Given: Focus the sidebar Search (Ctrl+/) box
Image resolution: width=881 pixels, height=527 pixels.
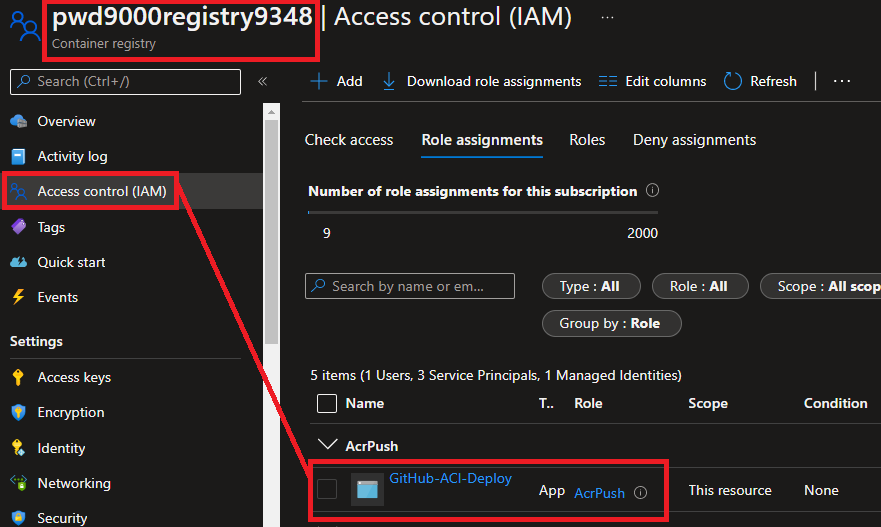Looking at the screenshot, I should (125, 81).
